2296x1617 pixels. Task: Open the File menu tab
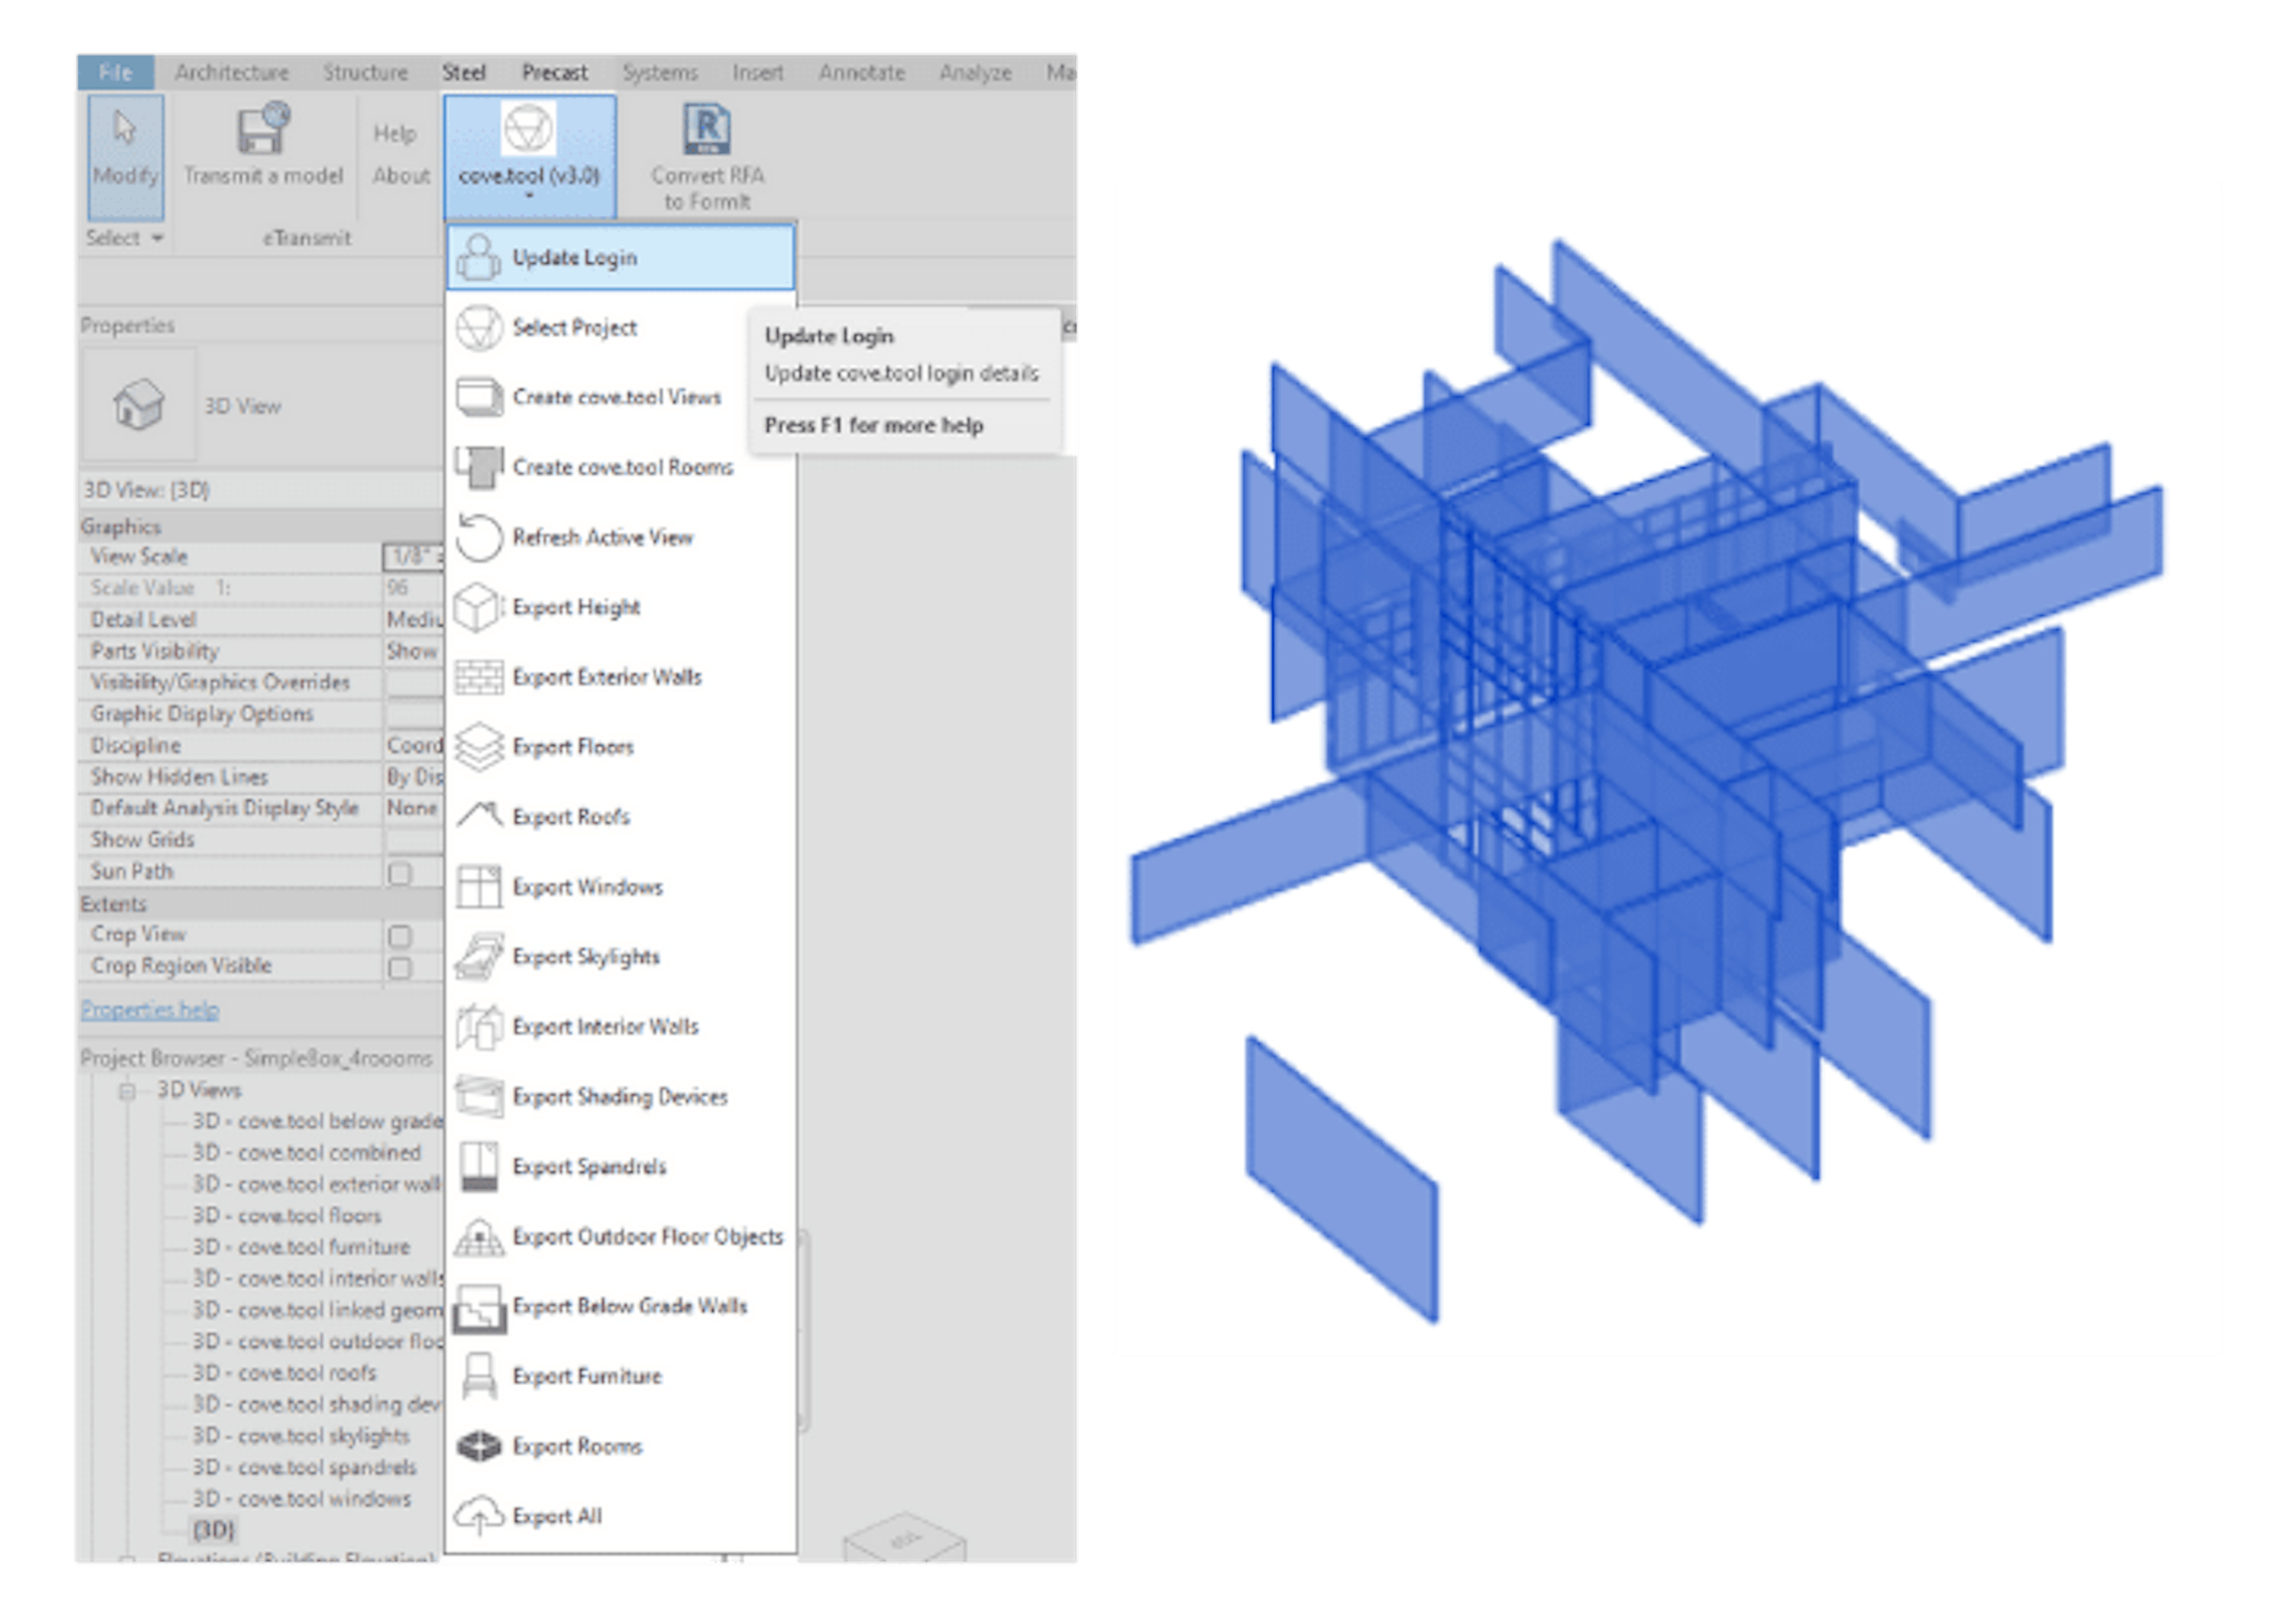point(116,72)
